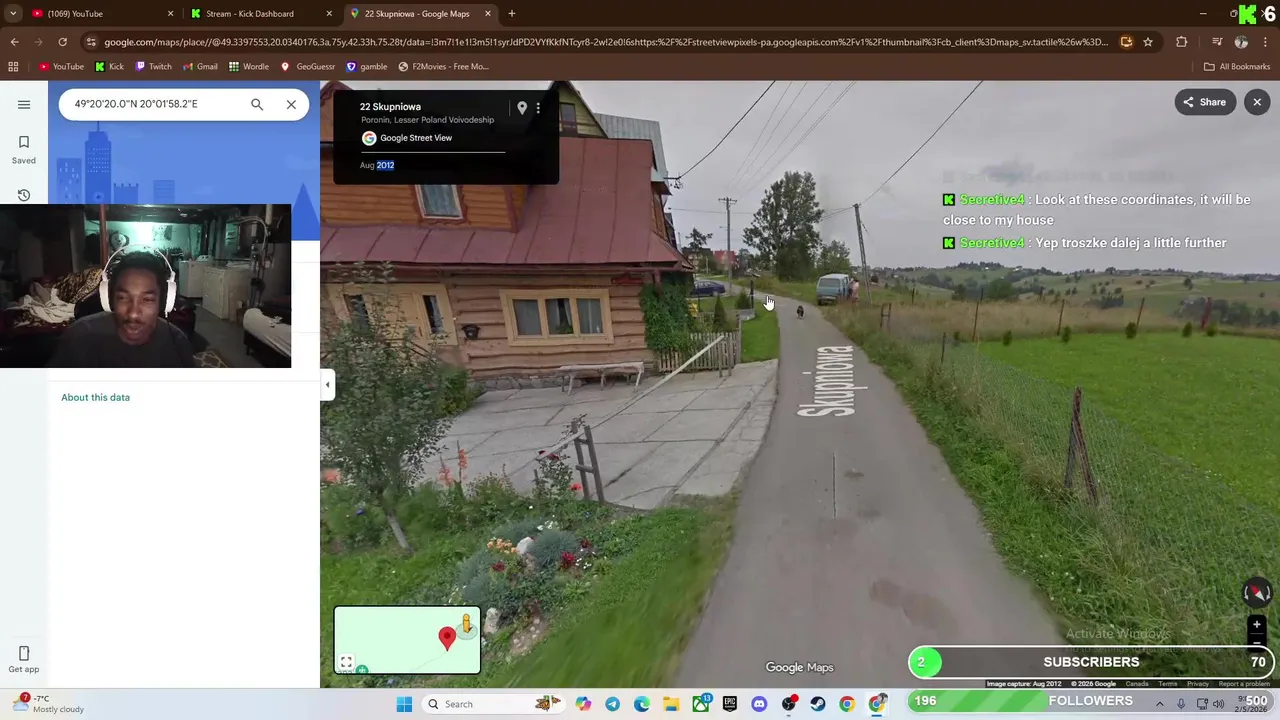Viewport: 1280px width, 720px height.
Task: Open Telegram from the taskbar
Action: tap(612, 704)
